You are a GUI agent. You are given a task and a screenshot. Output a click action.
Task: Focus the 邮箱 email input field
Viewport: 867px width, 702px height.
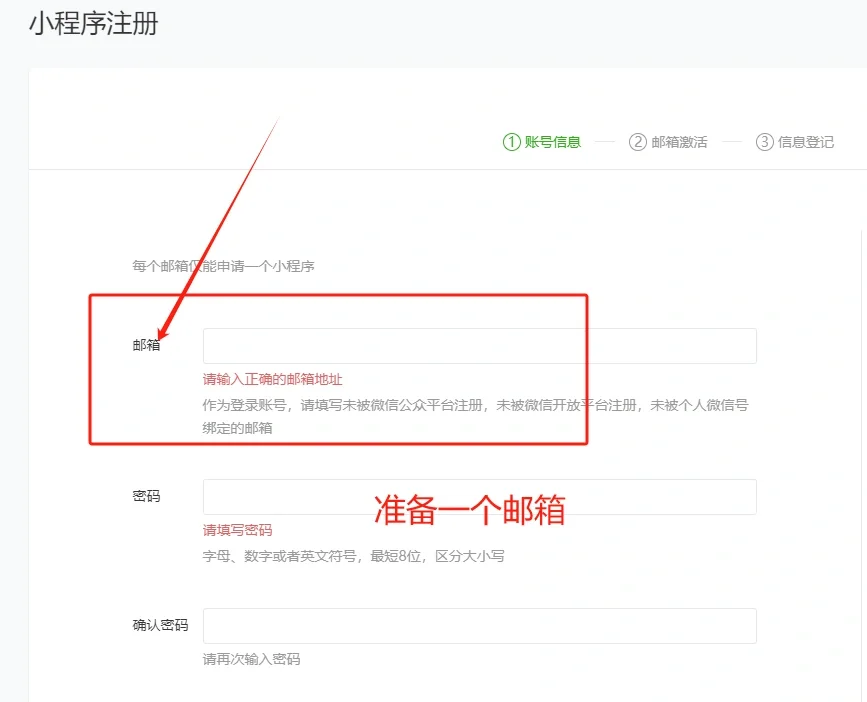point(479,346)
